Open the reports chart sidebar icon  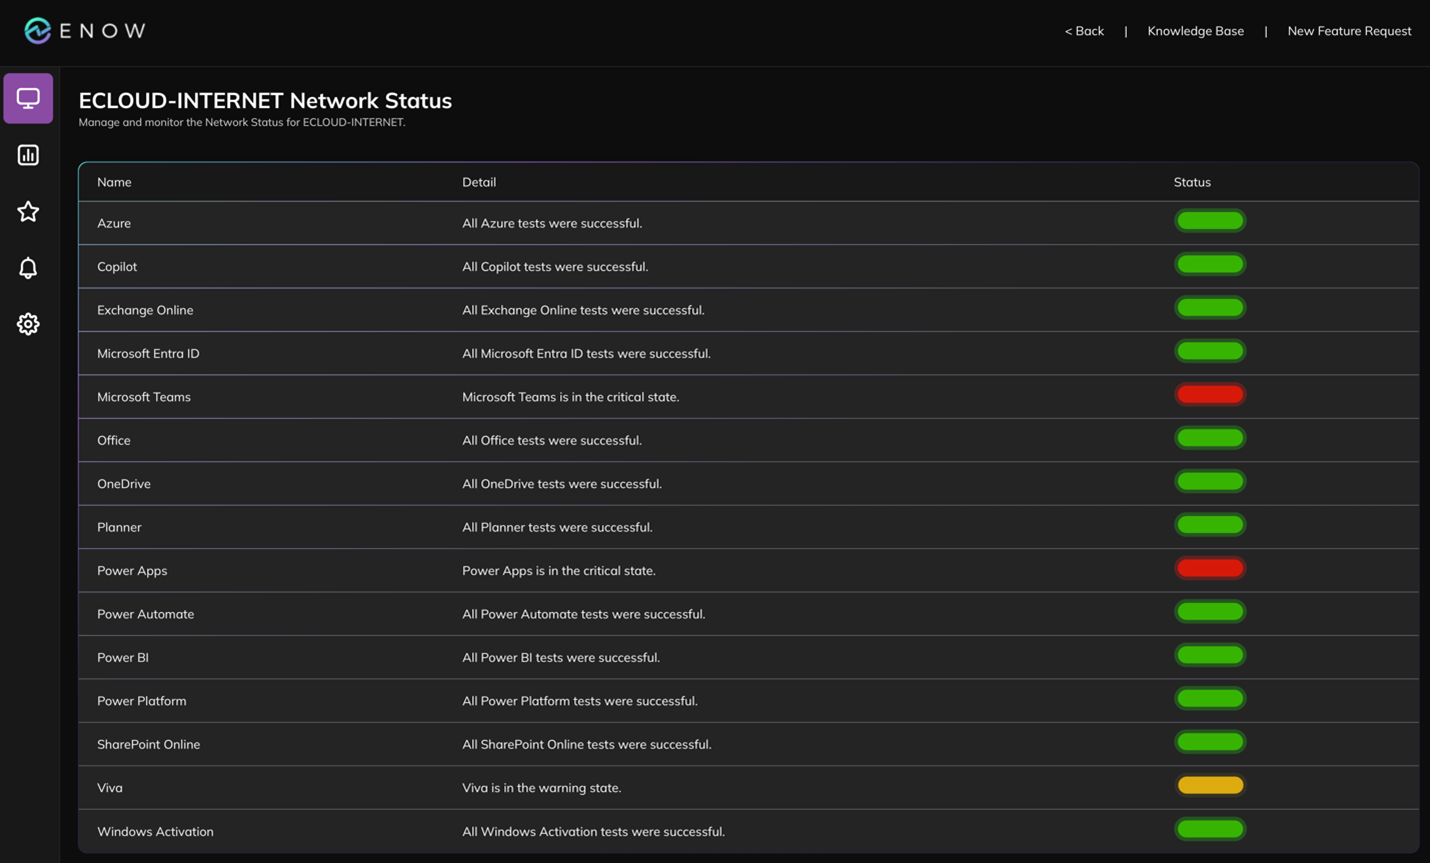[x=28, y=155]
